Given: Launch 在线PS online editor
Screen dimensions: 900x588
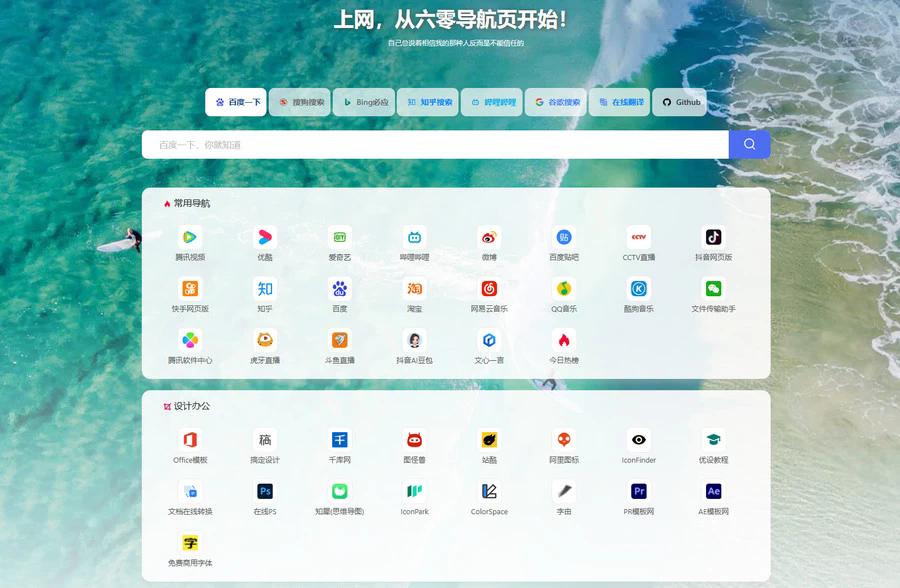Looking at the screenshot, I should click(264, 498).
